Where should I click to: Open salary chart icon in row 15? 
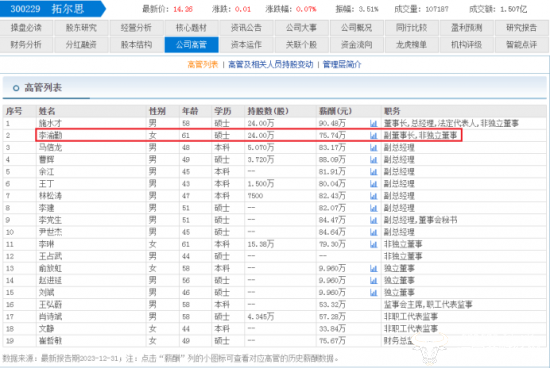373,293
